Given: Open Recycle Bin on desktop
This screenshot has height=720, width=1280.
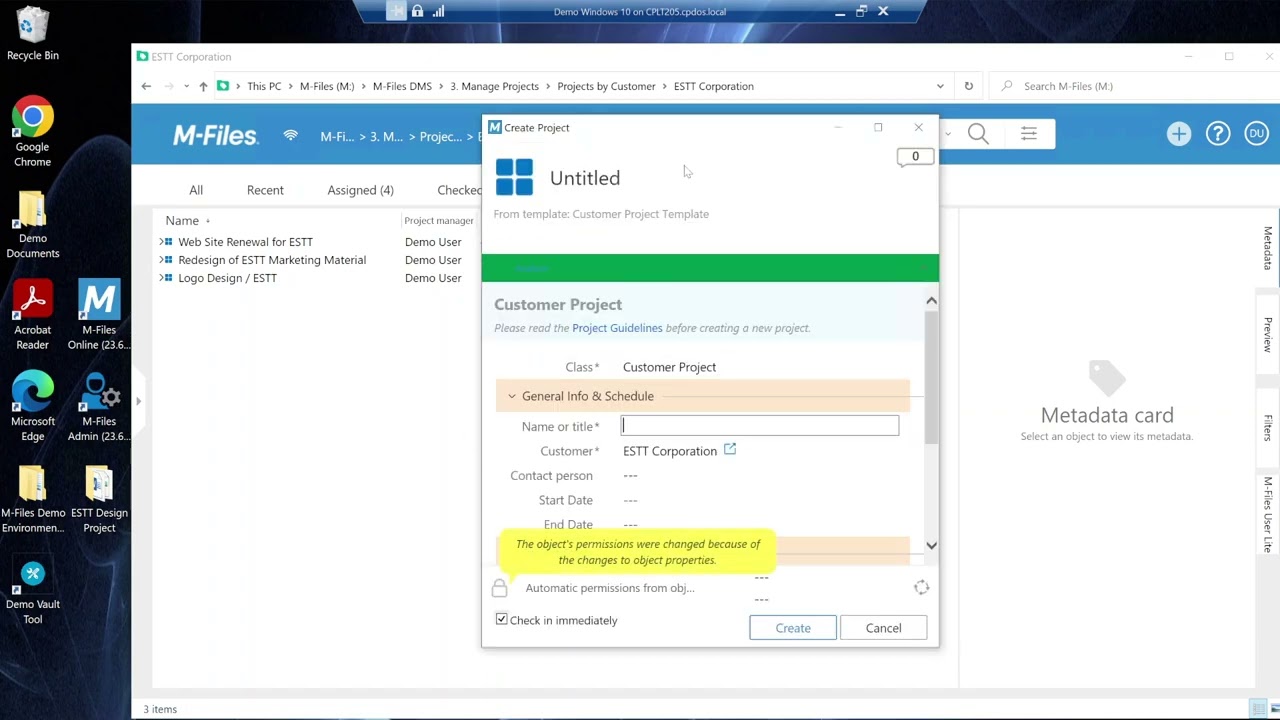Looking at the screenshot, I should click(x=32, y=33).
